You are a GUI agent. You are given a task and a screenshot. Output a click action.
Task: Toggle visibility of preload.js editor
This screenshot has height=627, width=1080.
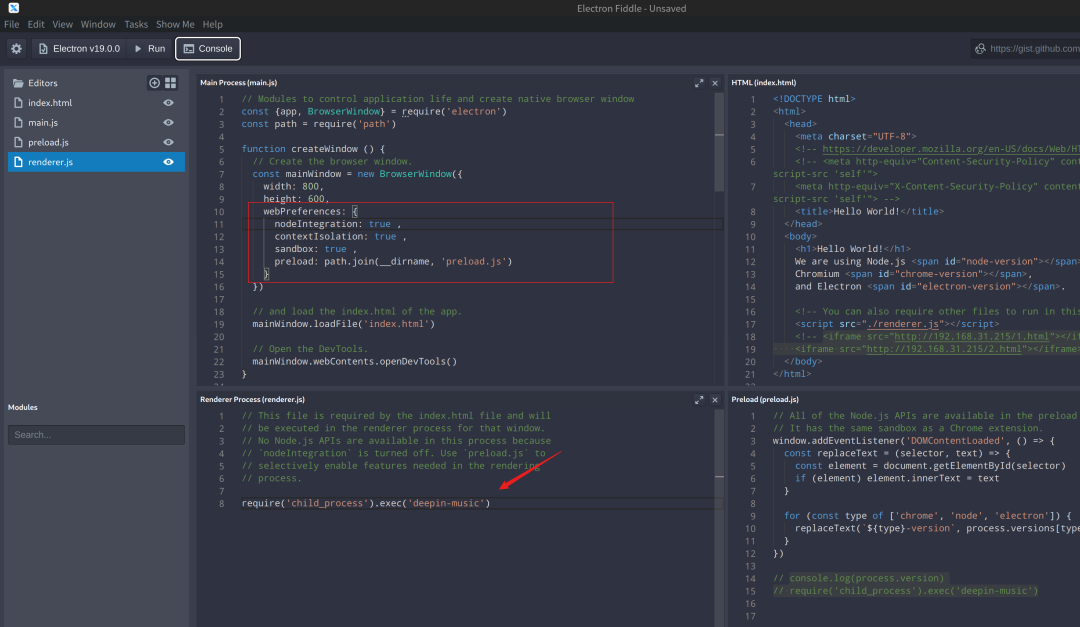(x=168, y=142)
